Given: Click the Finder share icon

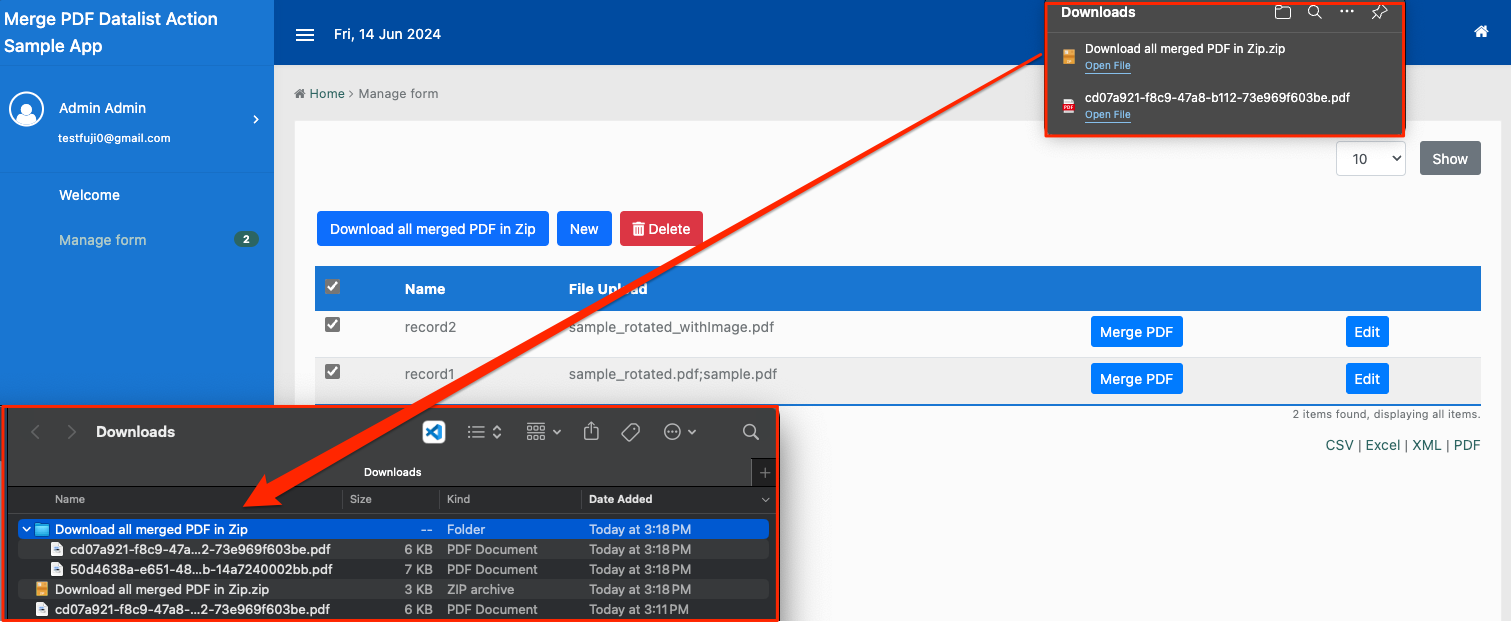Looking at the screenshot, I should pyautogui.click(x=591, y=432).
